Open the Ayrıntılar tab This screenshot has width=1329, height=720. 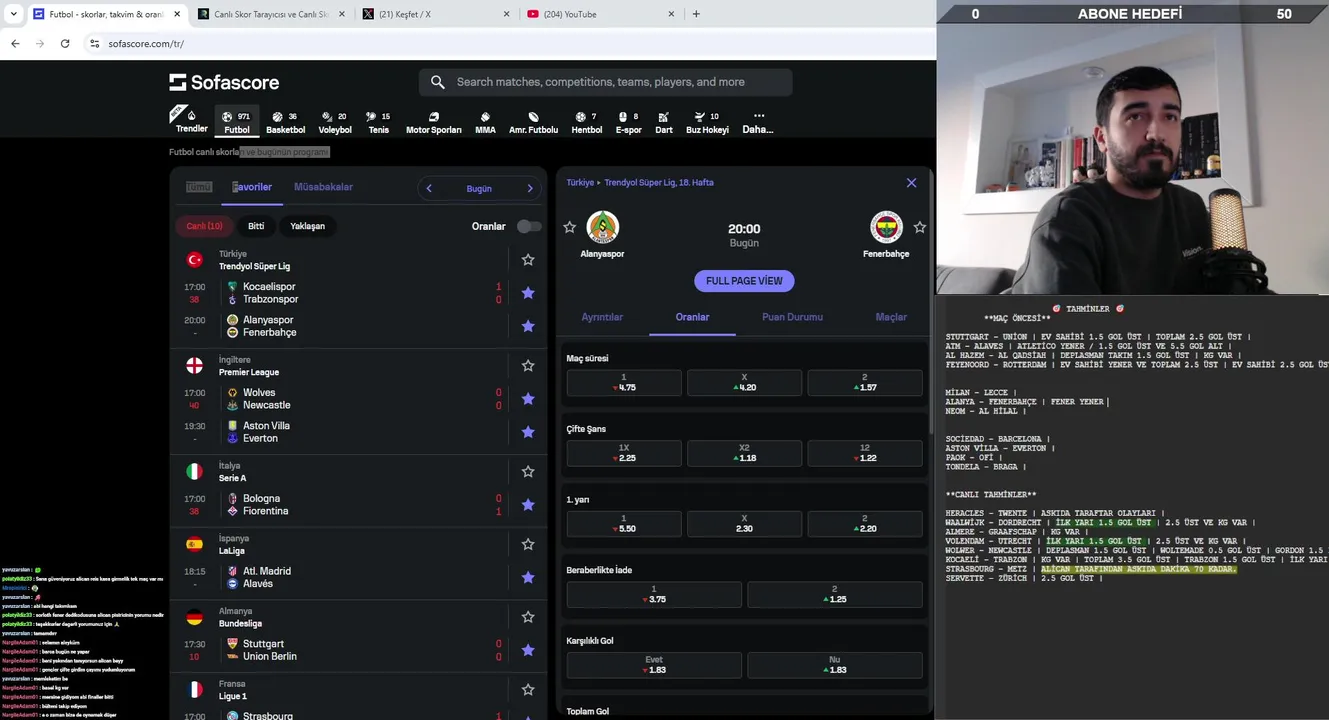pyautogui.click(x=602, y=317)
